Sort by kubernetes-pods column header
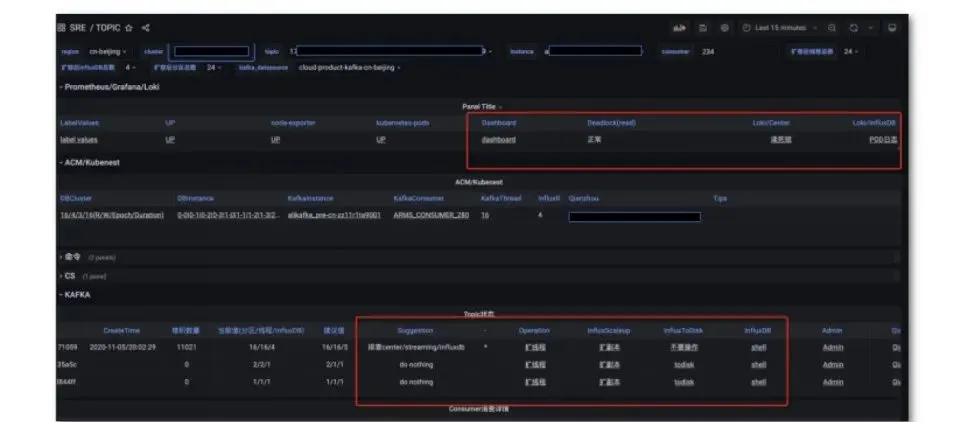 (x=402, y=123)
